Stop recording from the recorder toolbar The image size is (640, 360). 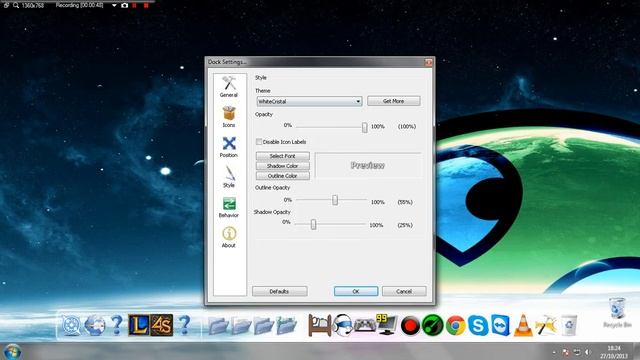[146, 5]
